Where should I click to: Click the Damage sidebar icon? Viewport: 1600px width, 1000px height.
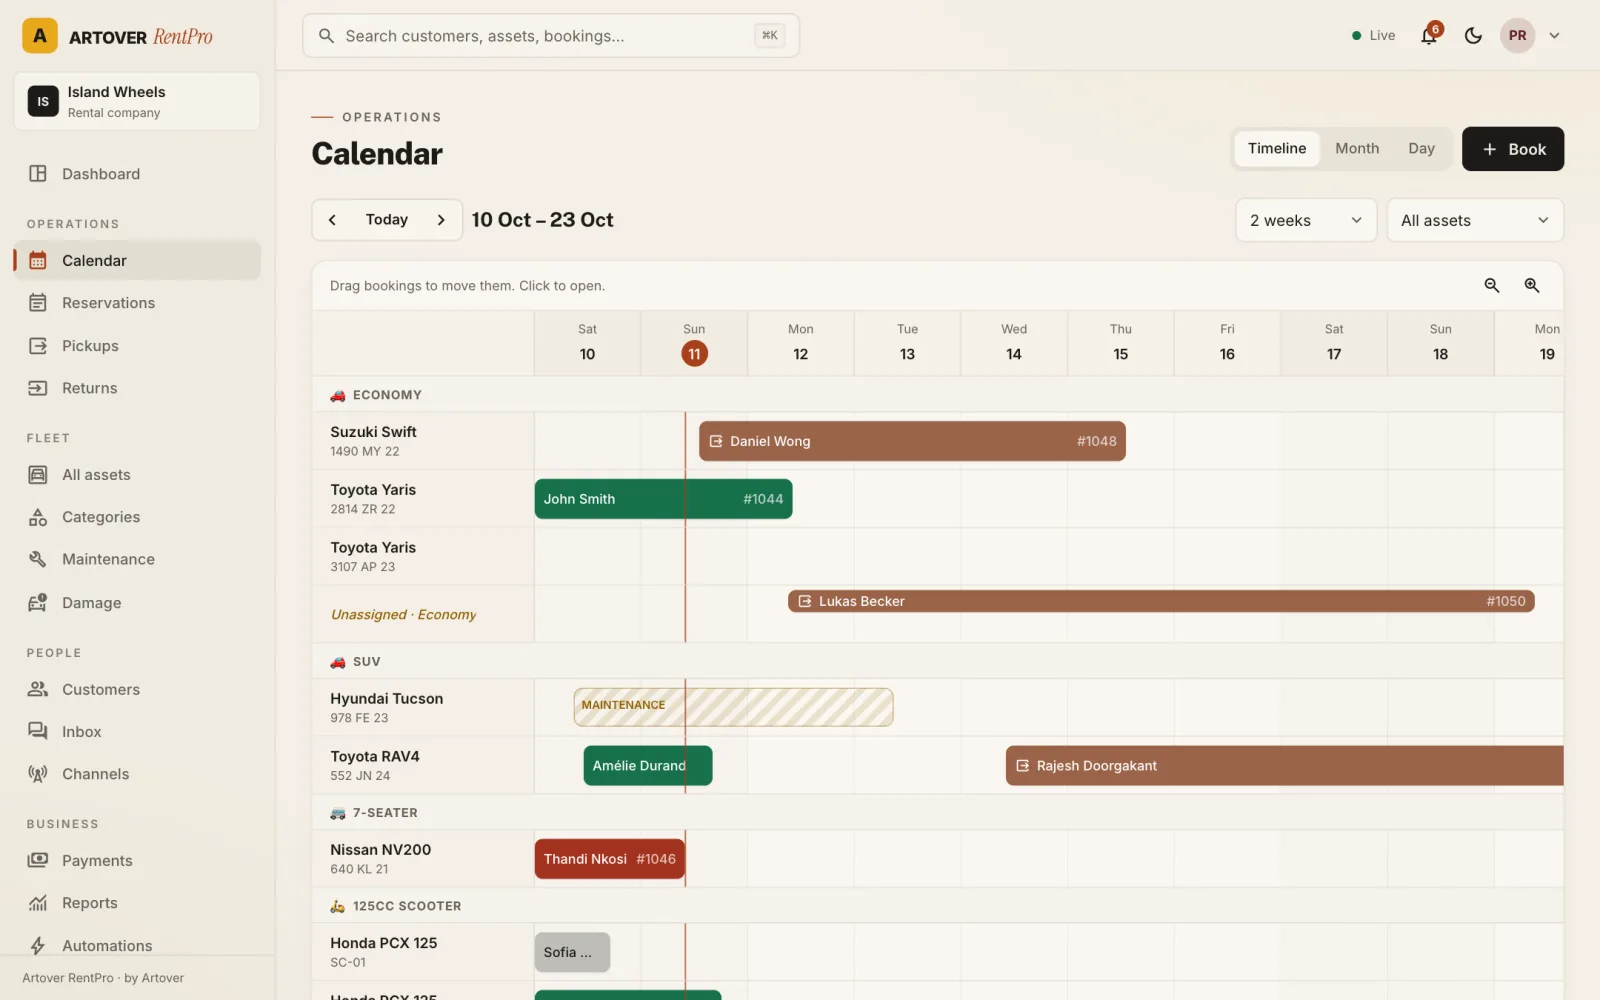38,603
